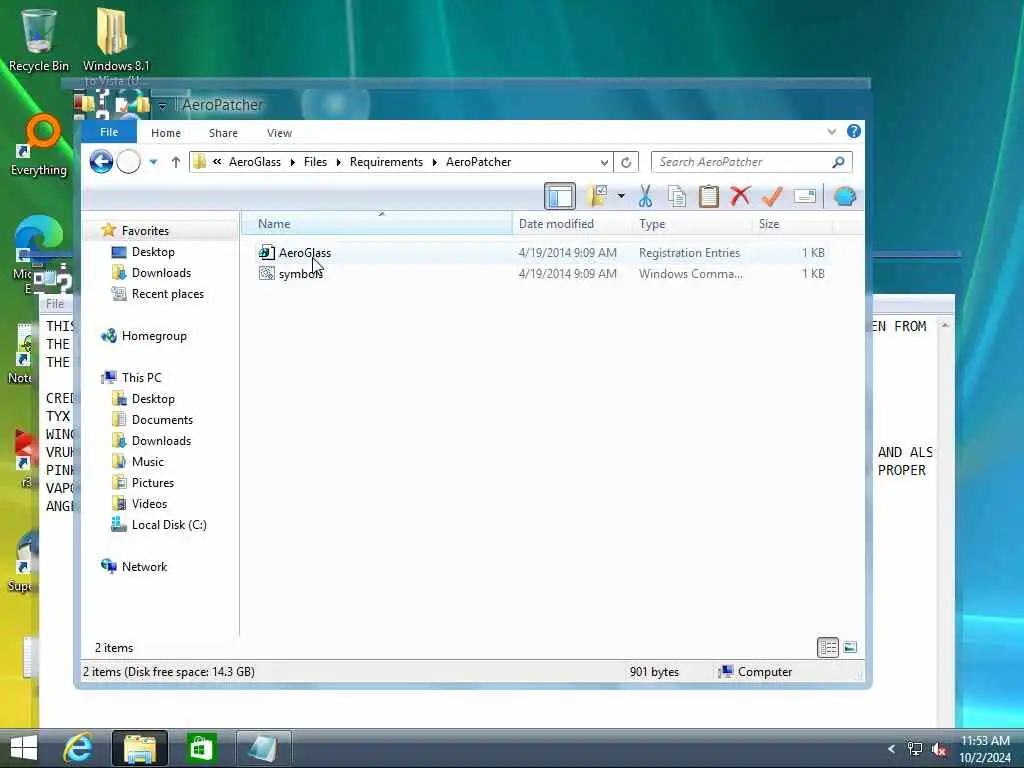The image size is (1024, 768).
Task: Cut selection with the scissors icon
Action: pos(645,195)
